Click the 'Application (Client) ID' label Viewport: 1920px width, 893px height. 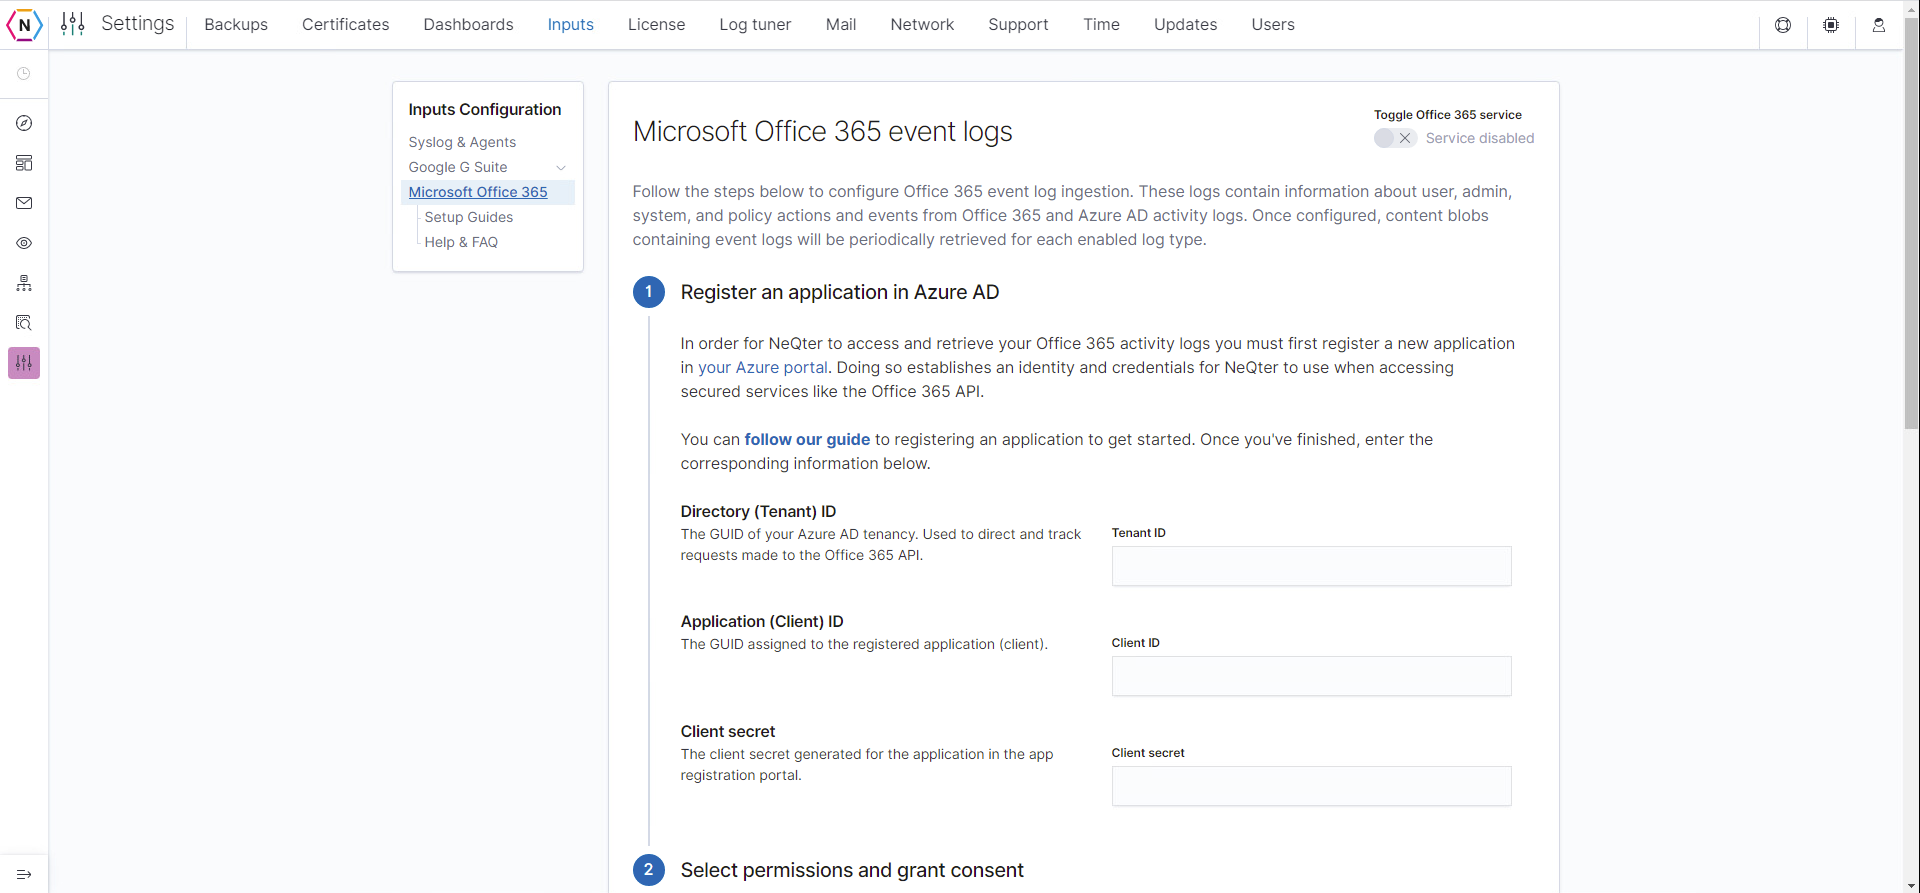pyautogui.click(x=762, y=621)
